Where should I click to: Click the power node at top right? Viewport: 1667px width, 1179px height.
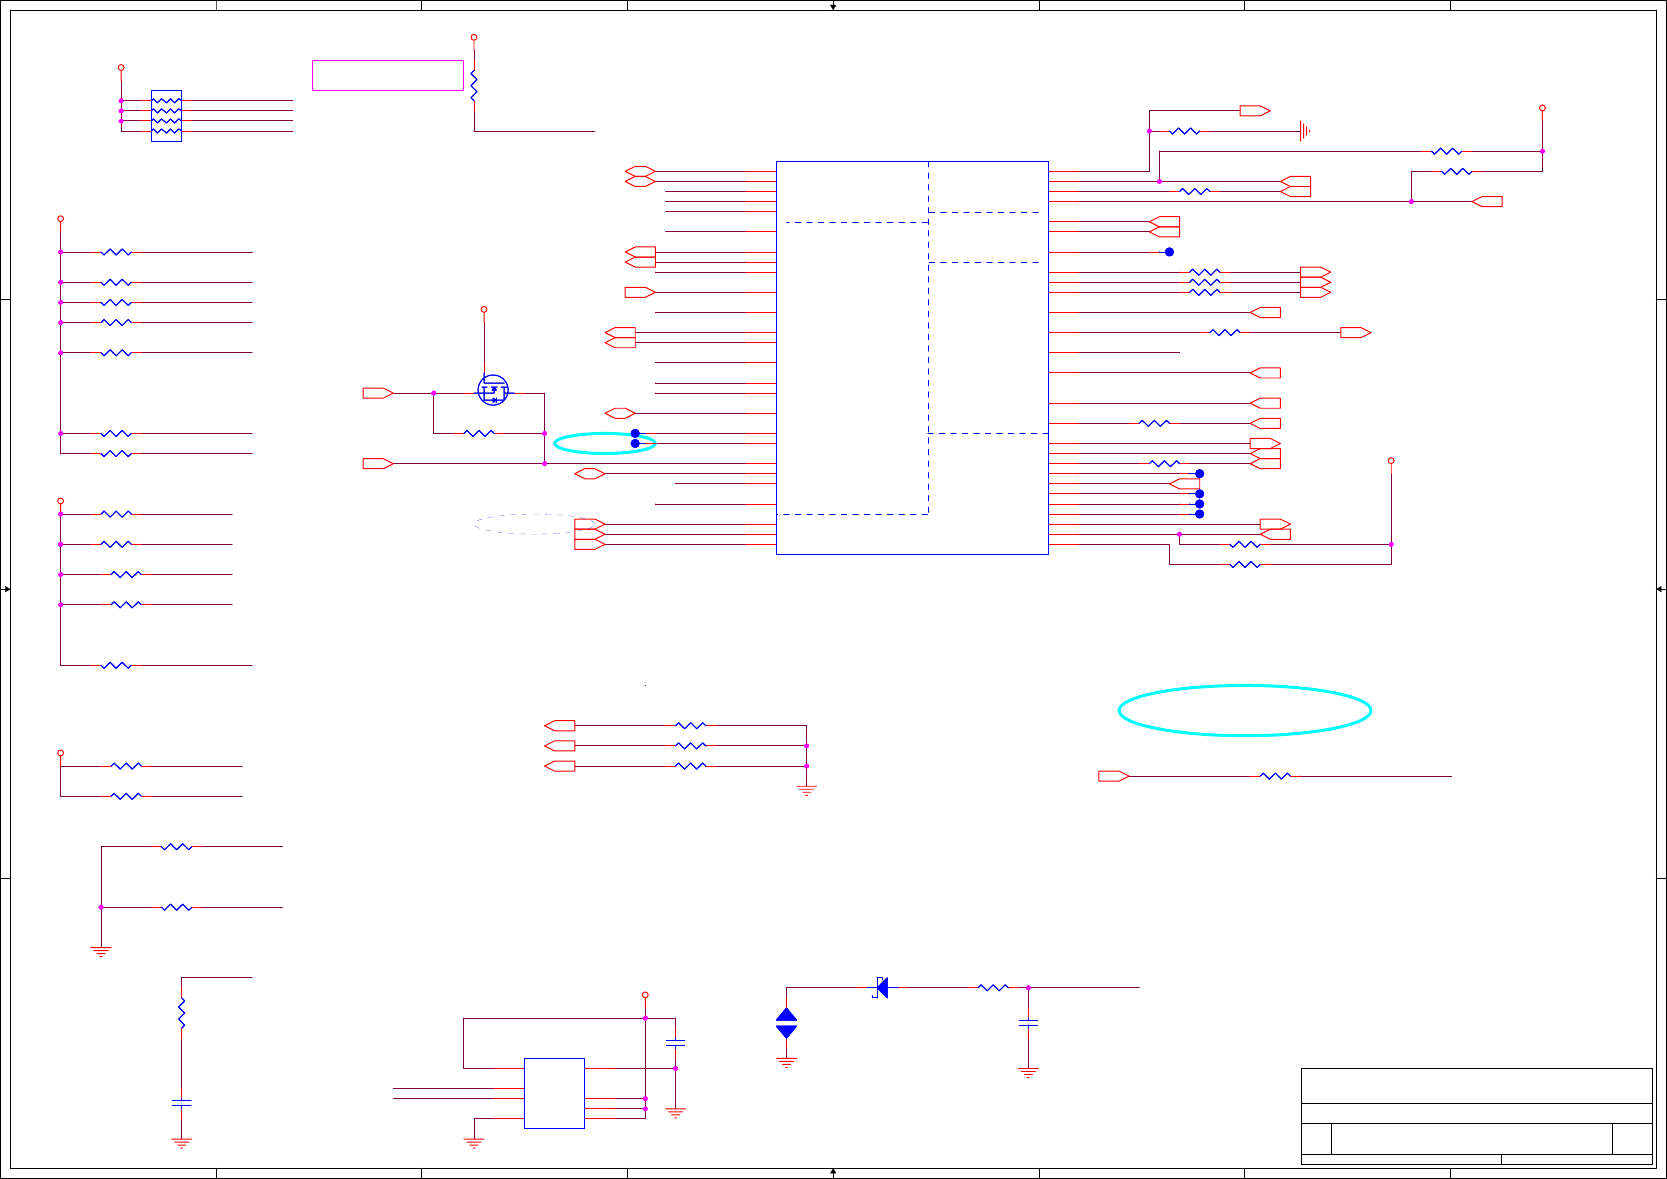1542,108
